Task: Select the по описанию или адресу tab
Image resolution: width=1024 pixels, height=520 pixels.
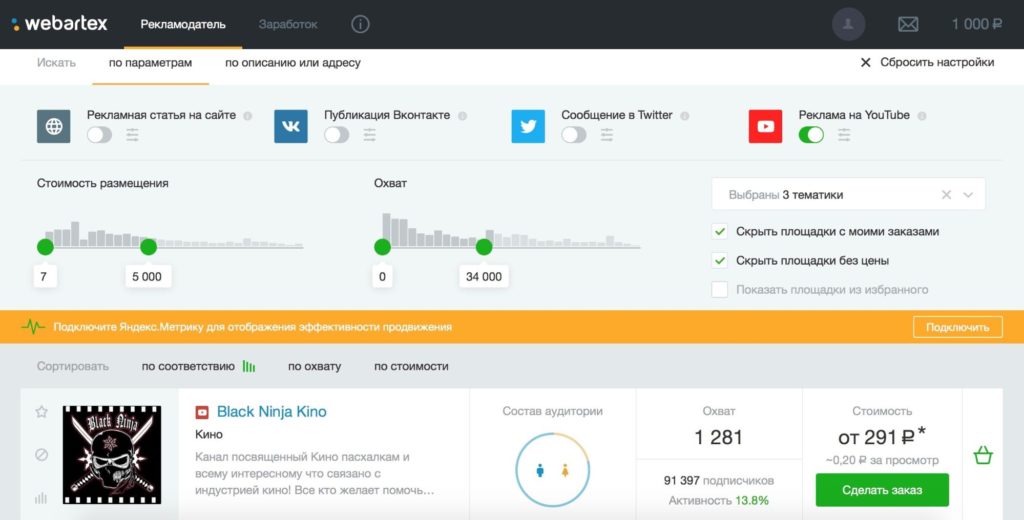Action: (x=292, y=63)
